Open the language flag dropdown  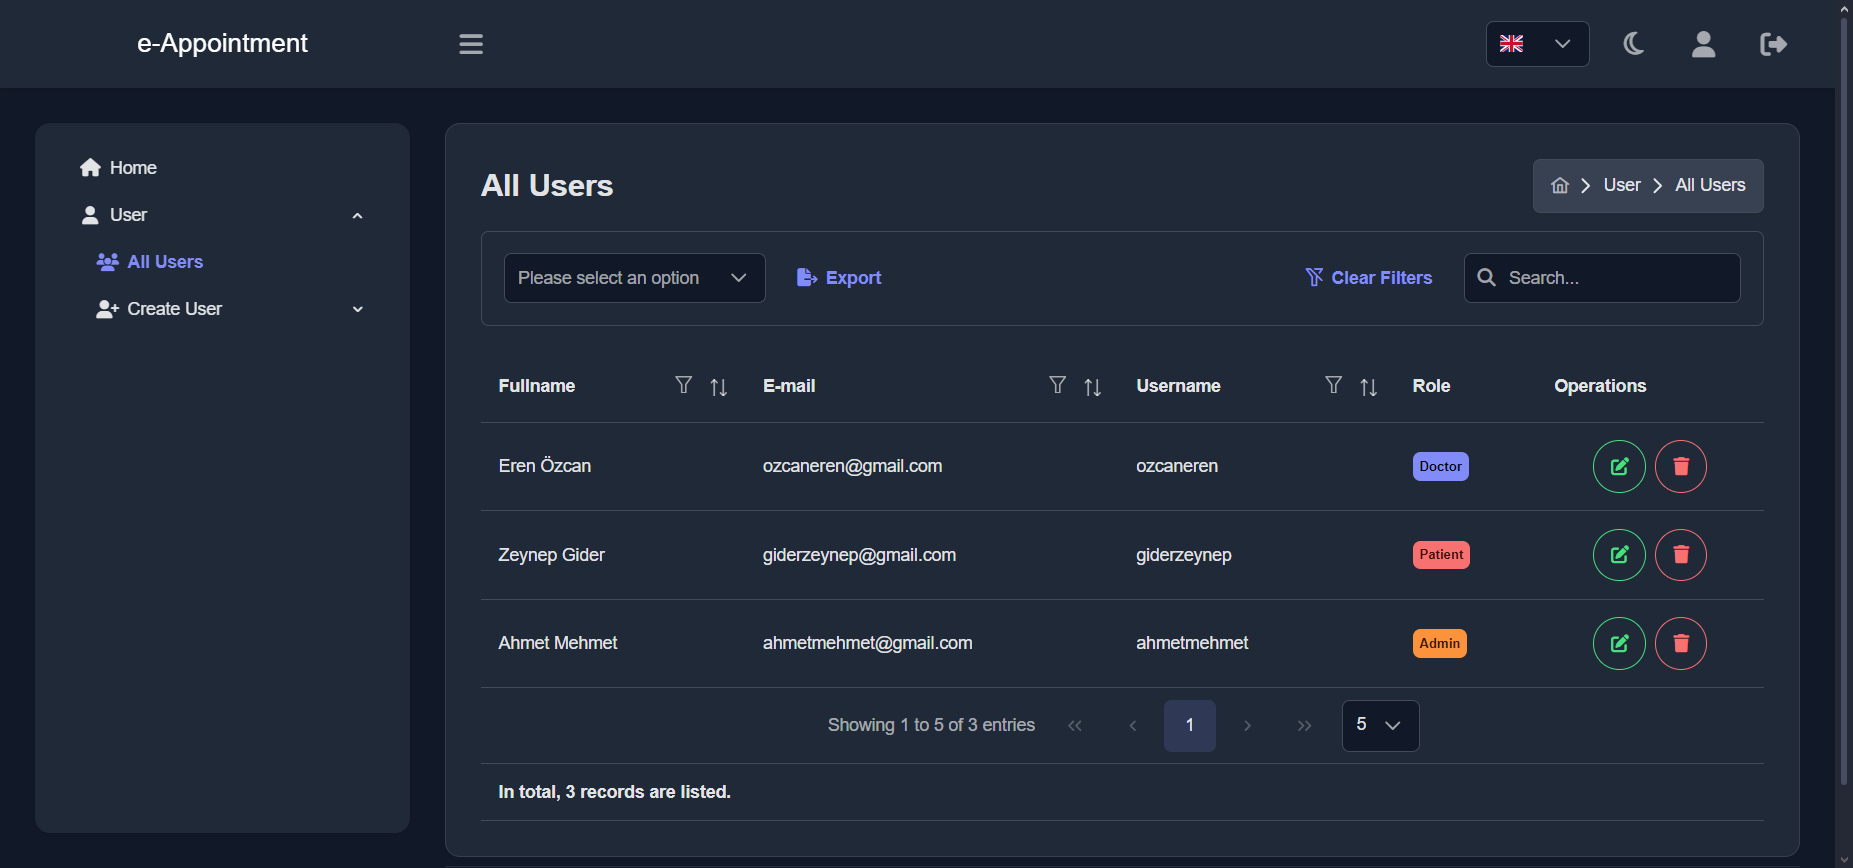(1537, 44)
